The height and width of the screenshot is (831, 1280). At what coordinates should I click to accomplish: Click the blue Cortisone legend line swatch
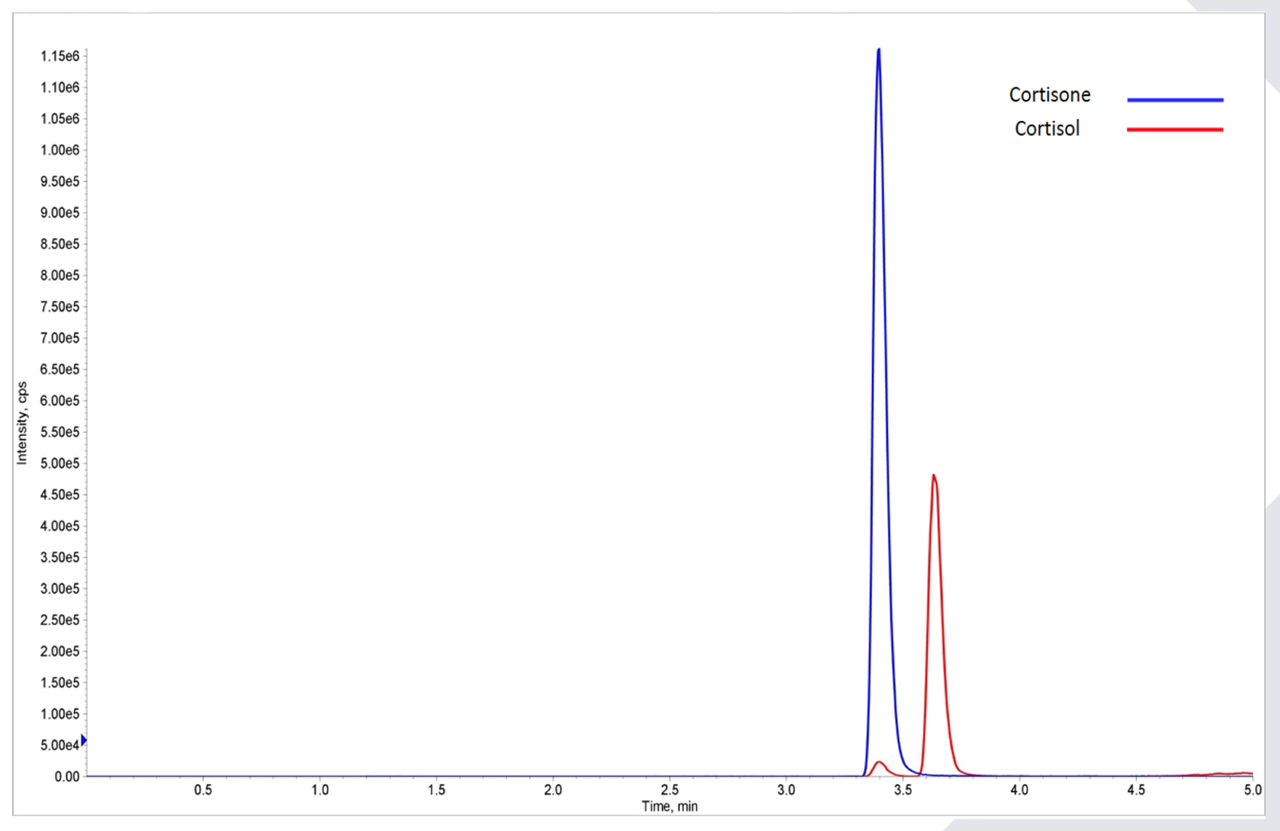[x=1175, y=100]
